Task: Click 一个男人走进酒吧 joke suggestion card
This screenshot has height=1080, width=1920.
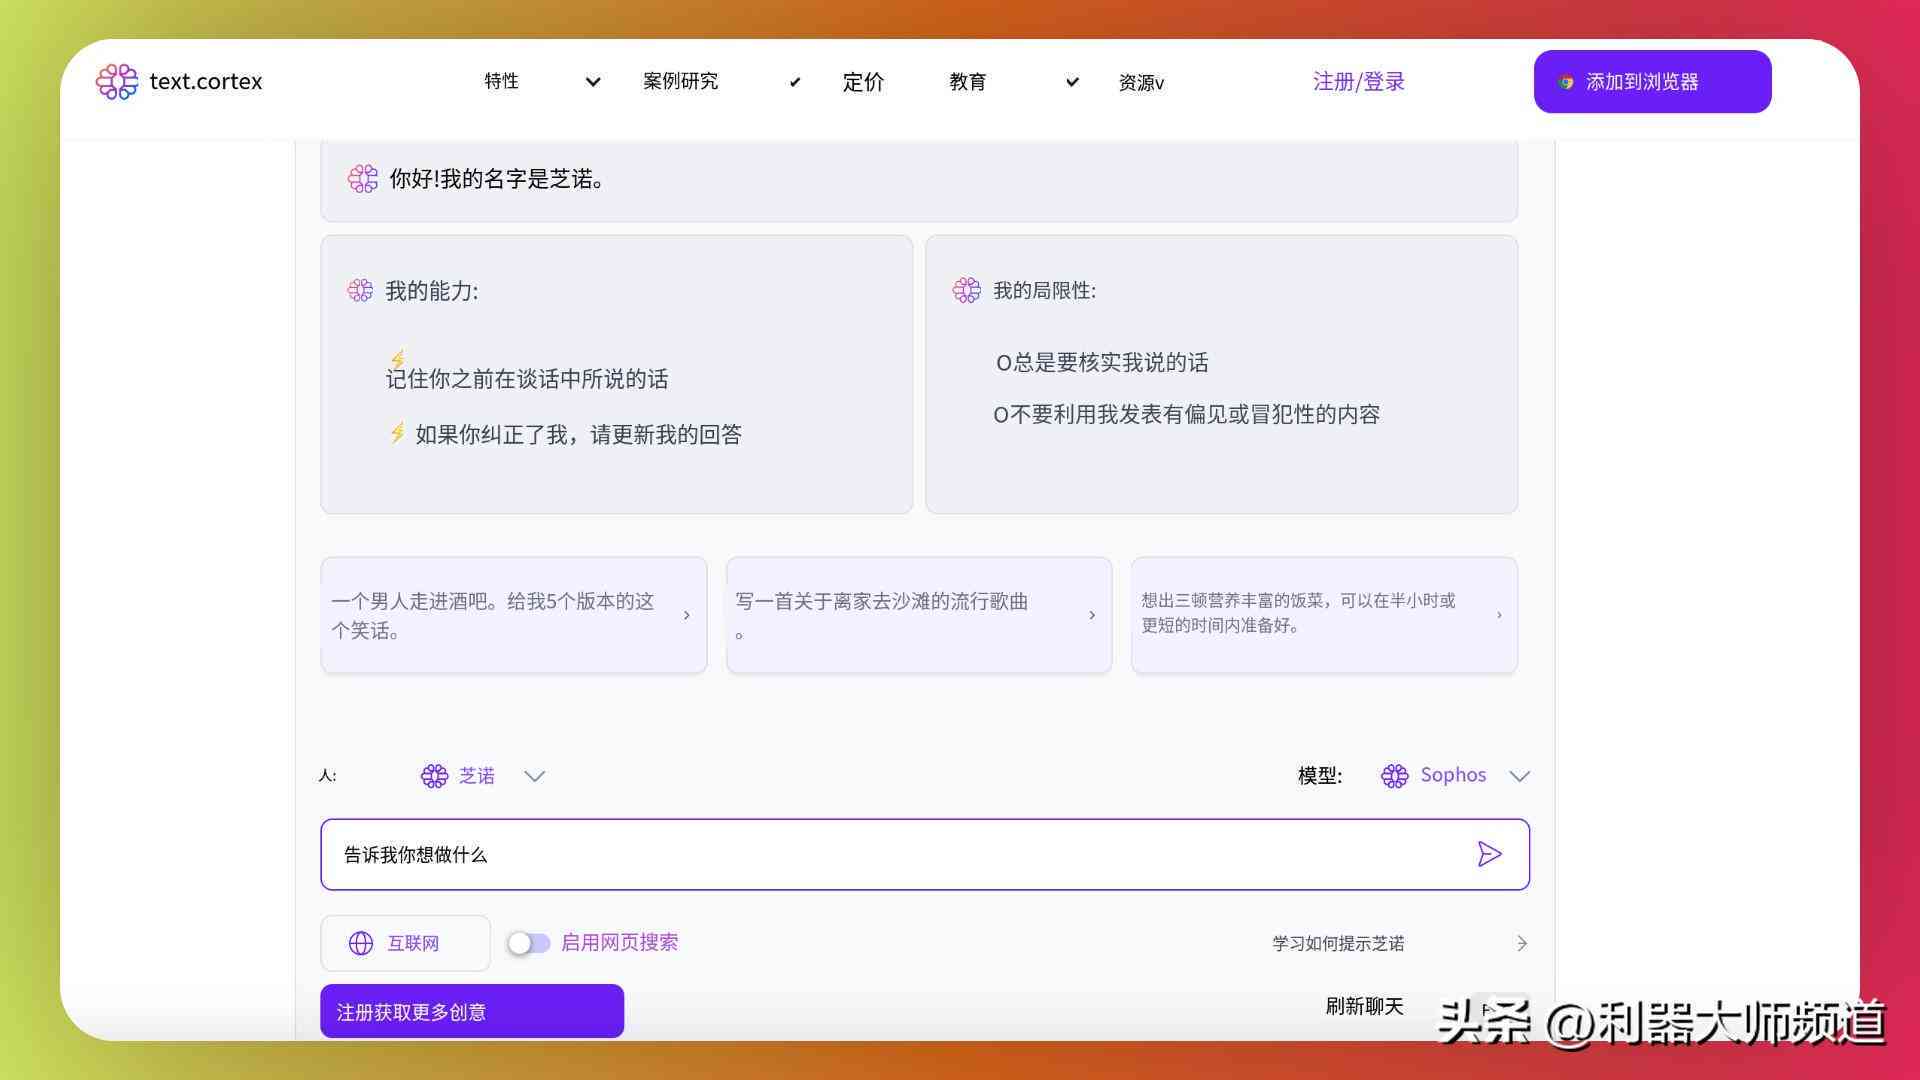Action: coord(513,615)
